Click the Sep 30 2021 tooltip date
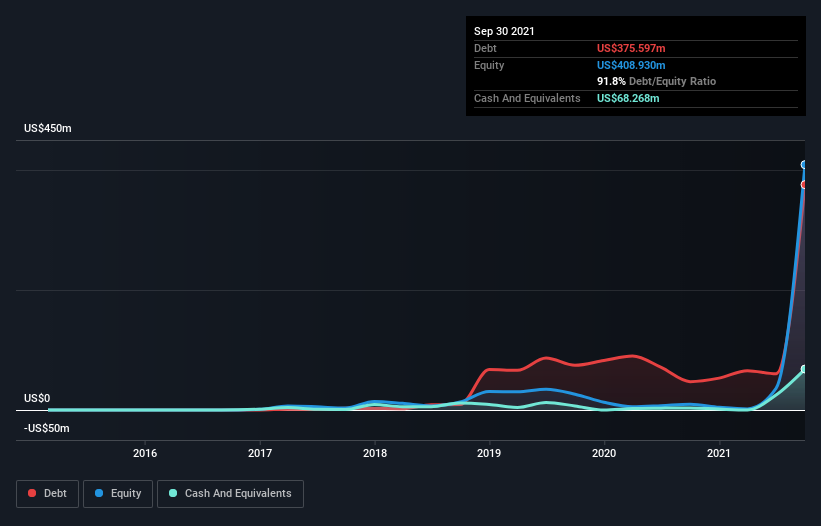821x526 pixels. coord(504,31)
